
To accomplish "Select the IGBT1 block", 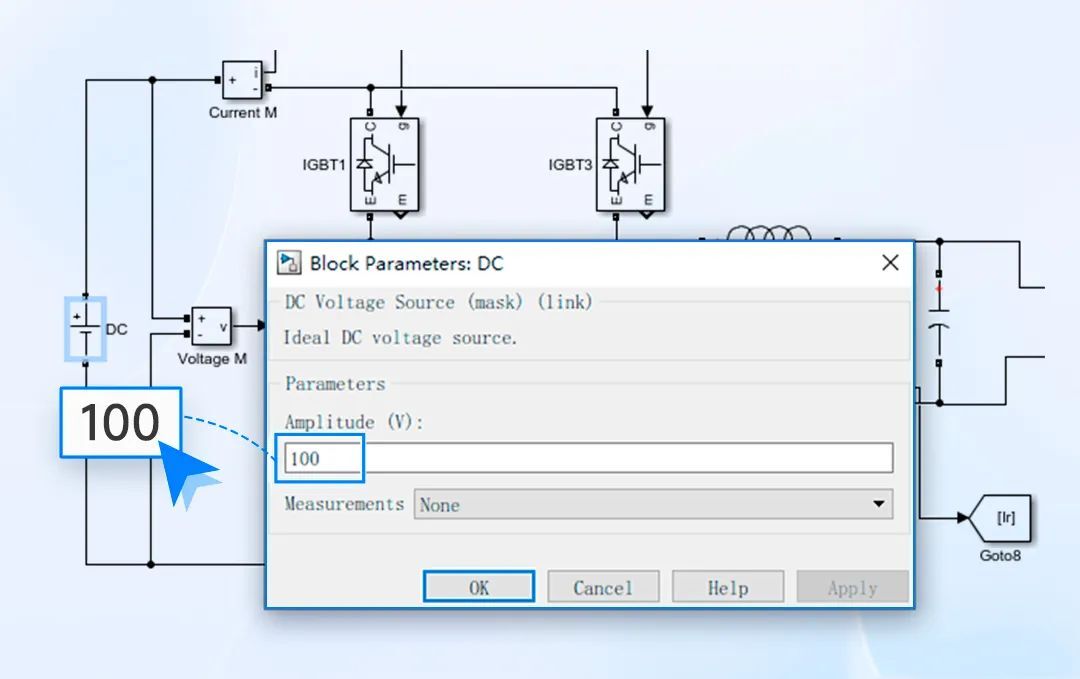I will (384, 165).
